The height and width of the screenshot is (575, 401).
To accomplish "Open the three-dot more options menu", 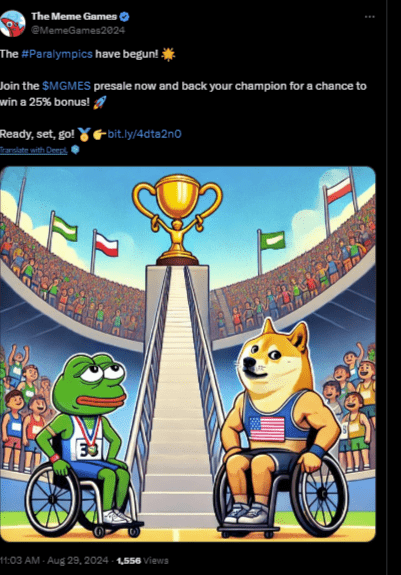I will pos(369,17).
